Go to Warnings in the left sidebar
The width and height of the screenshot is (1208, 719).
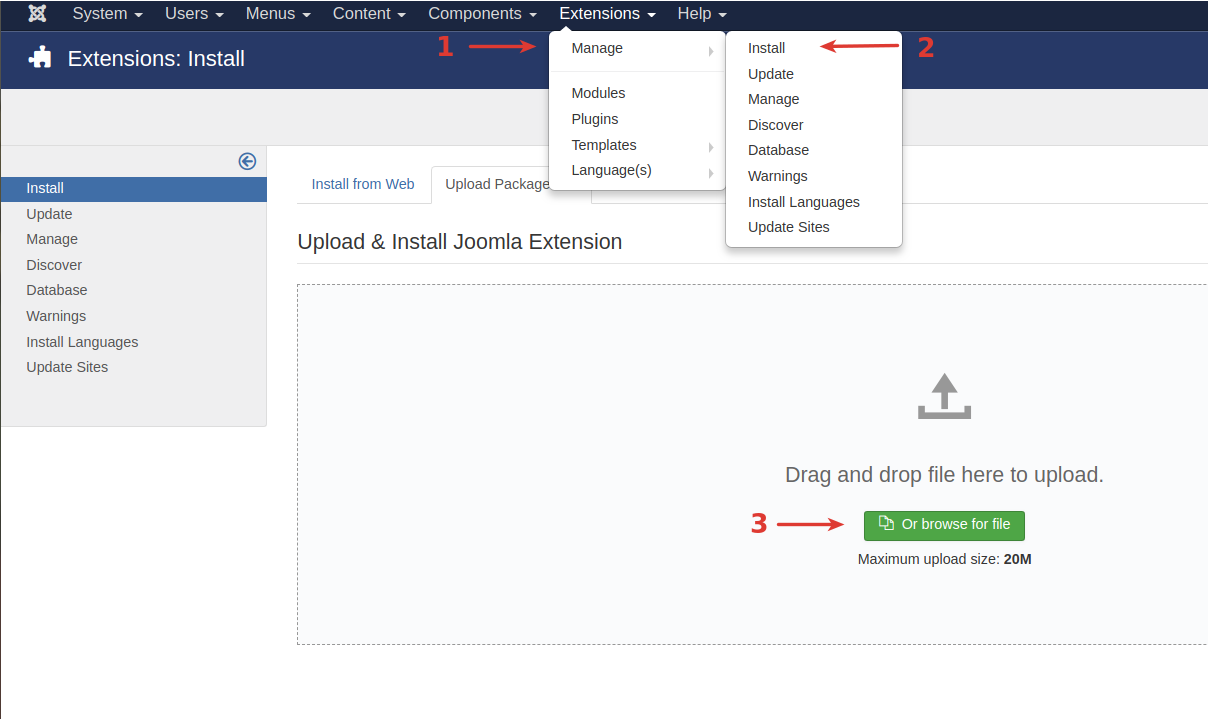pyautogui.click(x=134, y=316)
